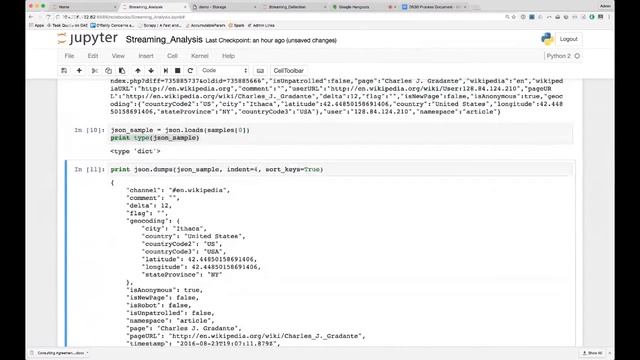Viewport: 640px width, 360px height.
Task: Copy selected cell using the copy icon
Action: pyautogui.click(x=108, y=71)
